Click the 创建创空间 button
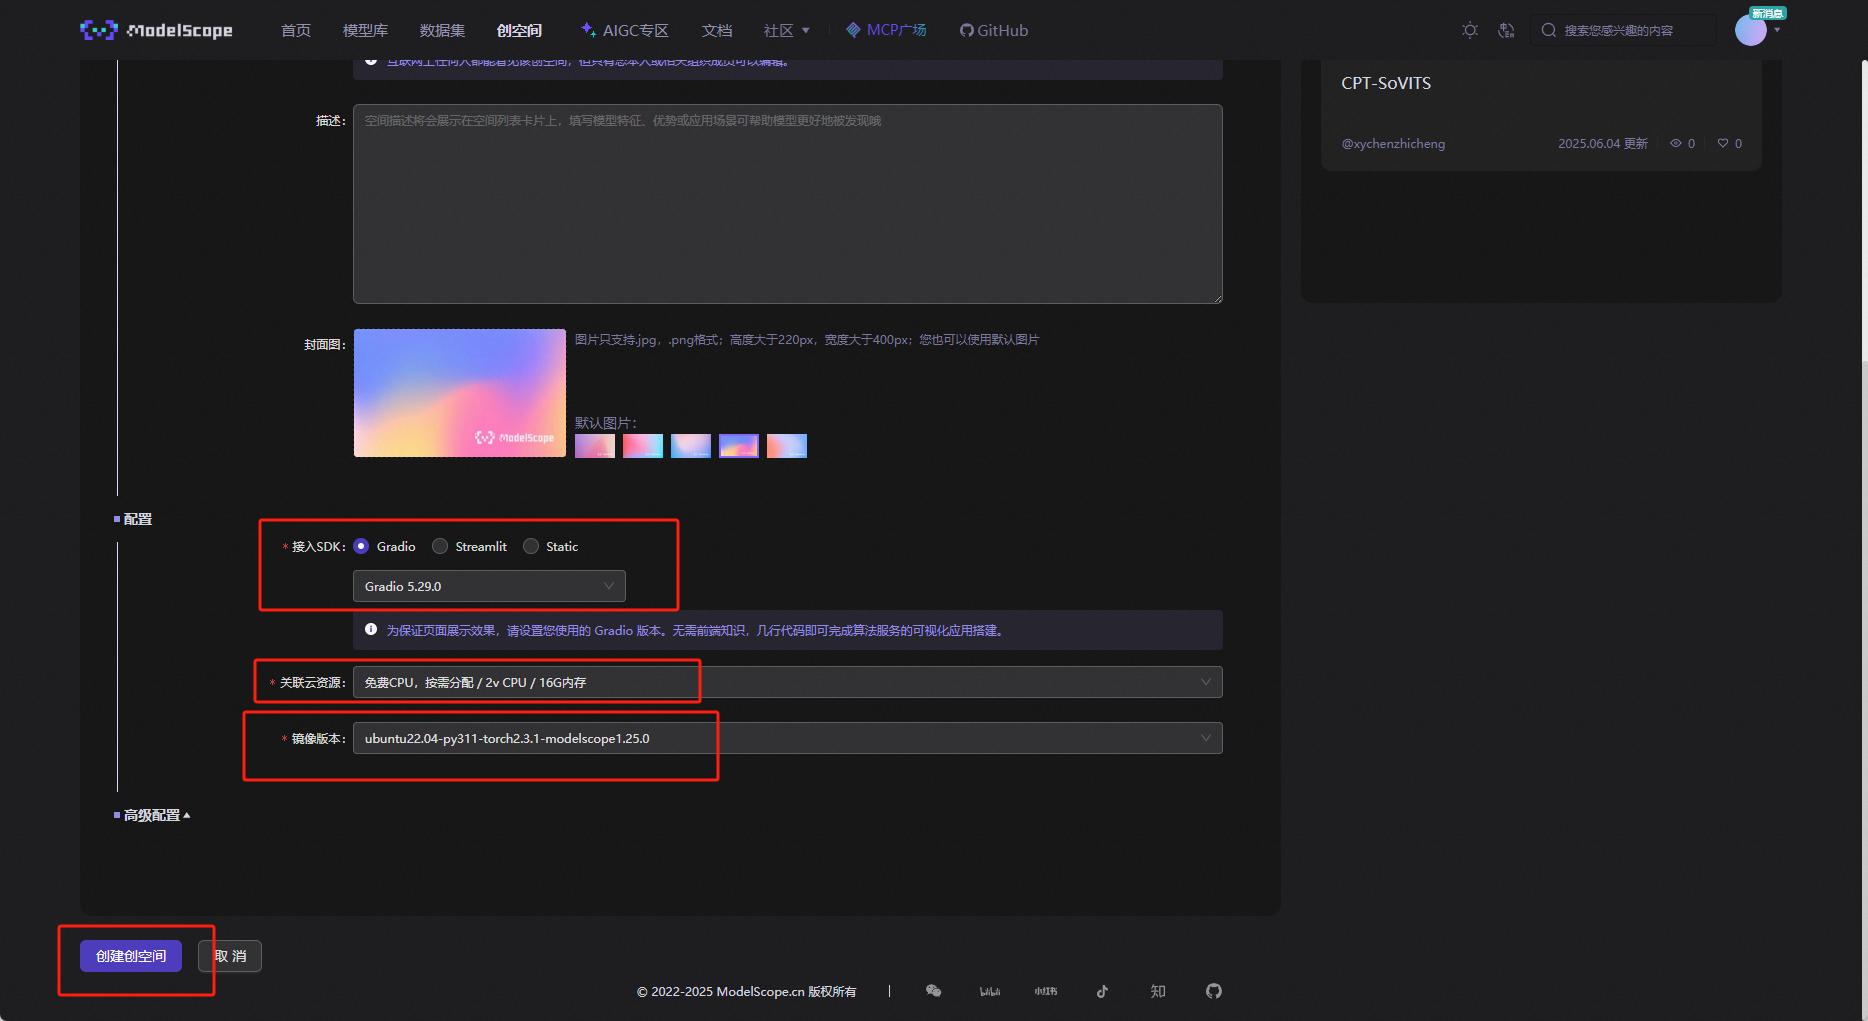Image resolution: width=1868 pixels, height=1021 pixels. [x=130, y=956]
